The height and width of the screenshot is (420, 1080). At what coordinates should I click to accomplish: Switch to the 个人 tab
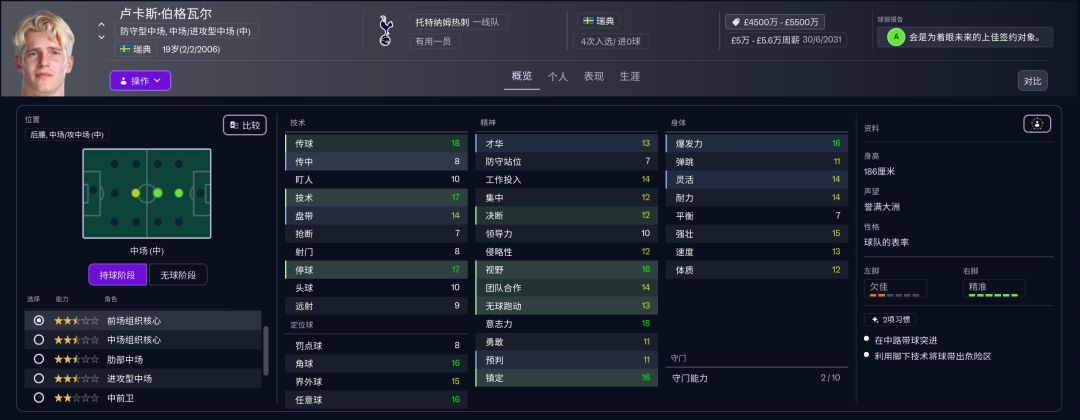(558, 76)
